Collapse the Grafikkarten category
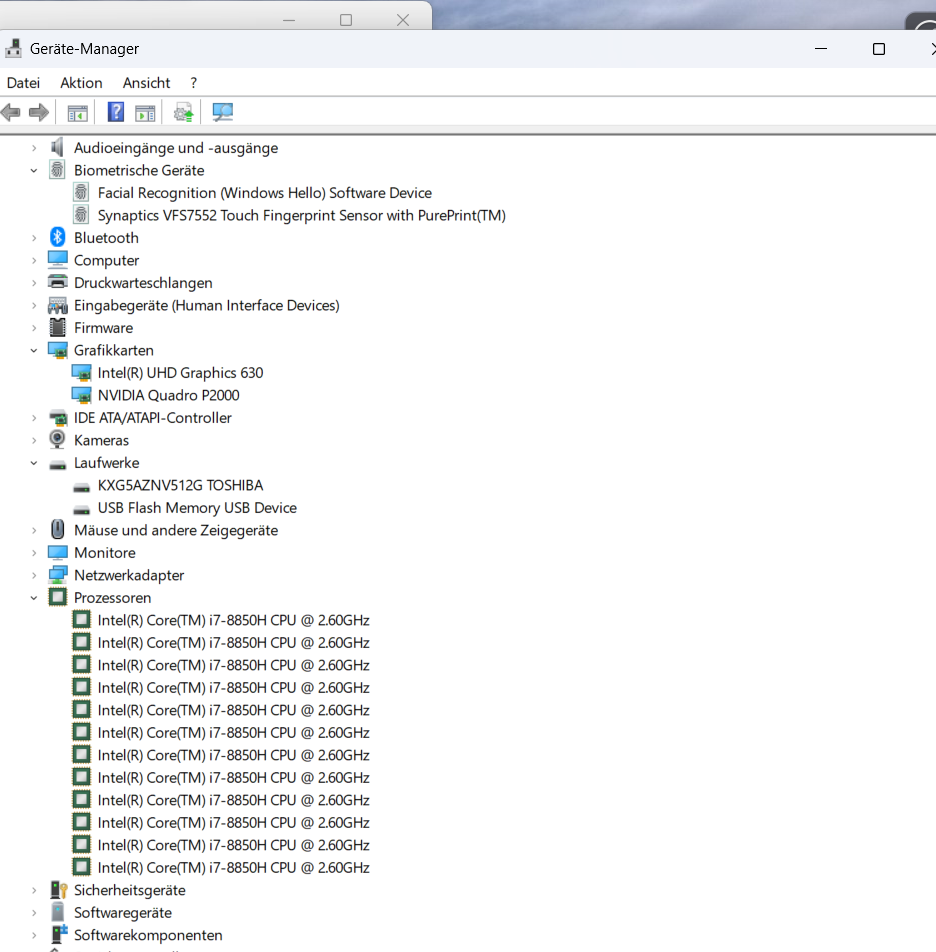Image resolution: width=936 pixels, height=952 pixels. (x=34, y=350)
